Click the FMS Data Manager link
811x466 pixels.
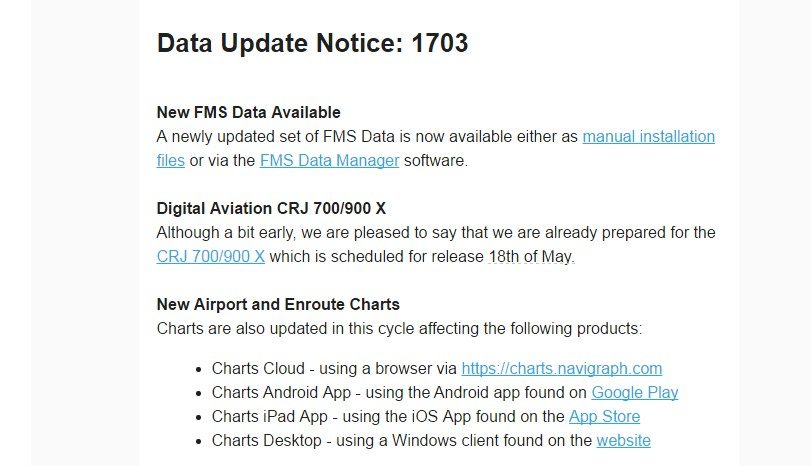click(329, 160)
